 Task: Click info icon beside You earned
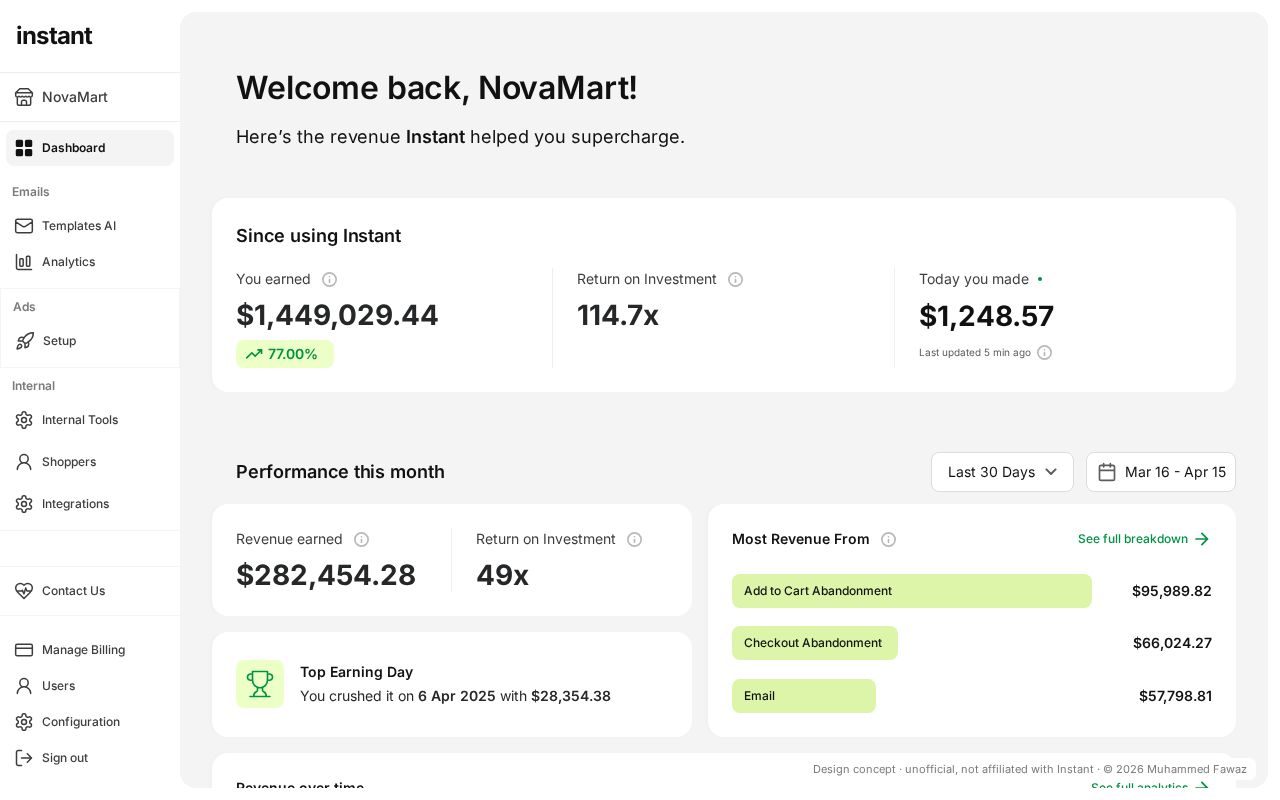coord(329,280)
